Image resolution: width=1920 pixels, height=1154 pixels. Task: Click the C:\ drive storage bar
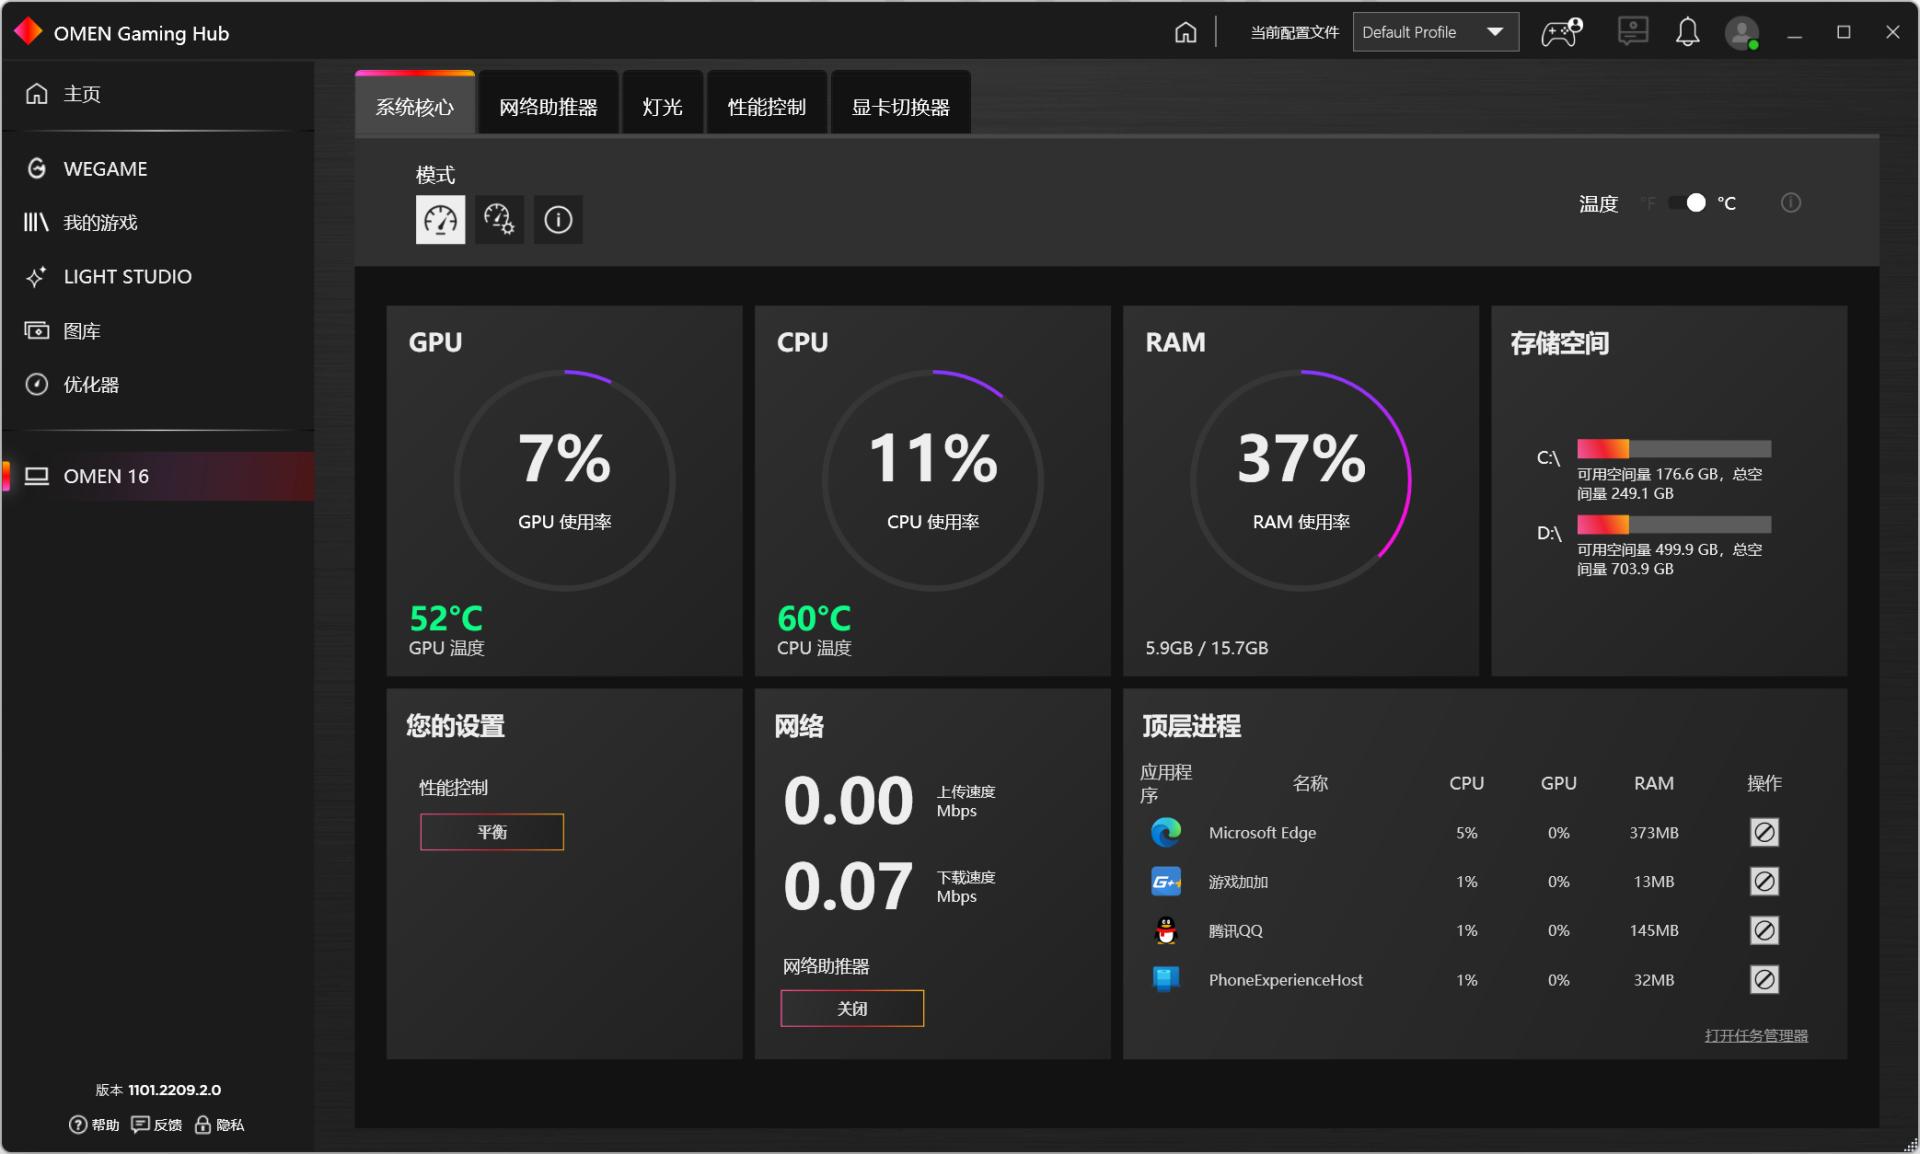(x=1673, y=449)
